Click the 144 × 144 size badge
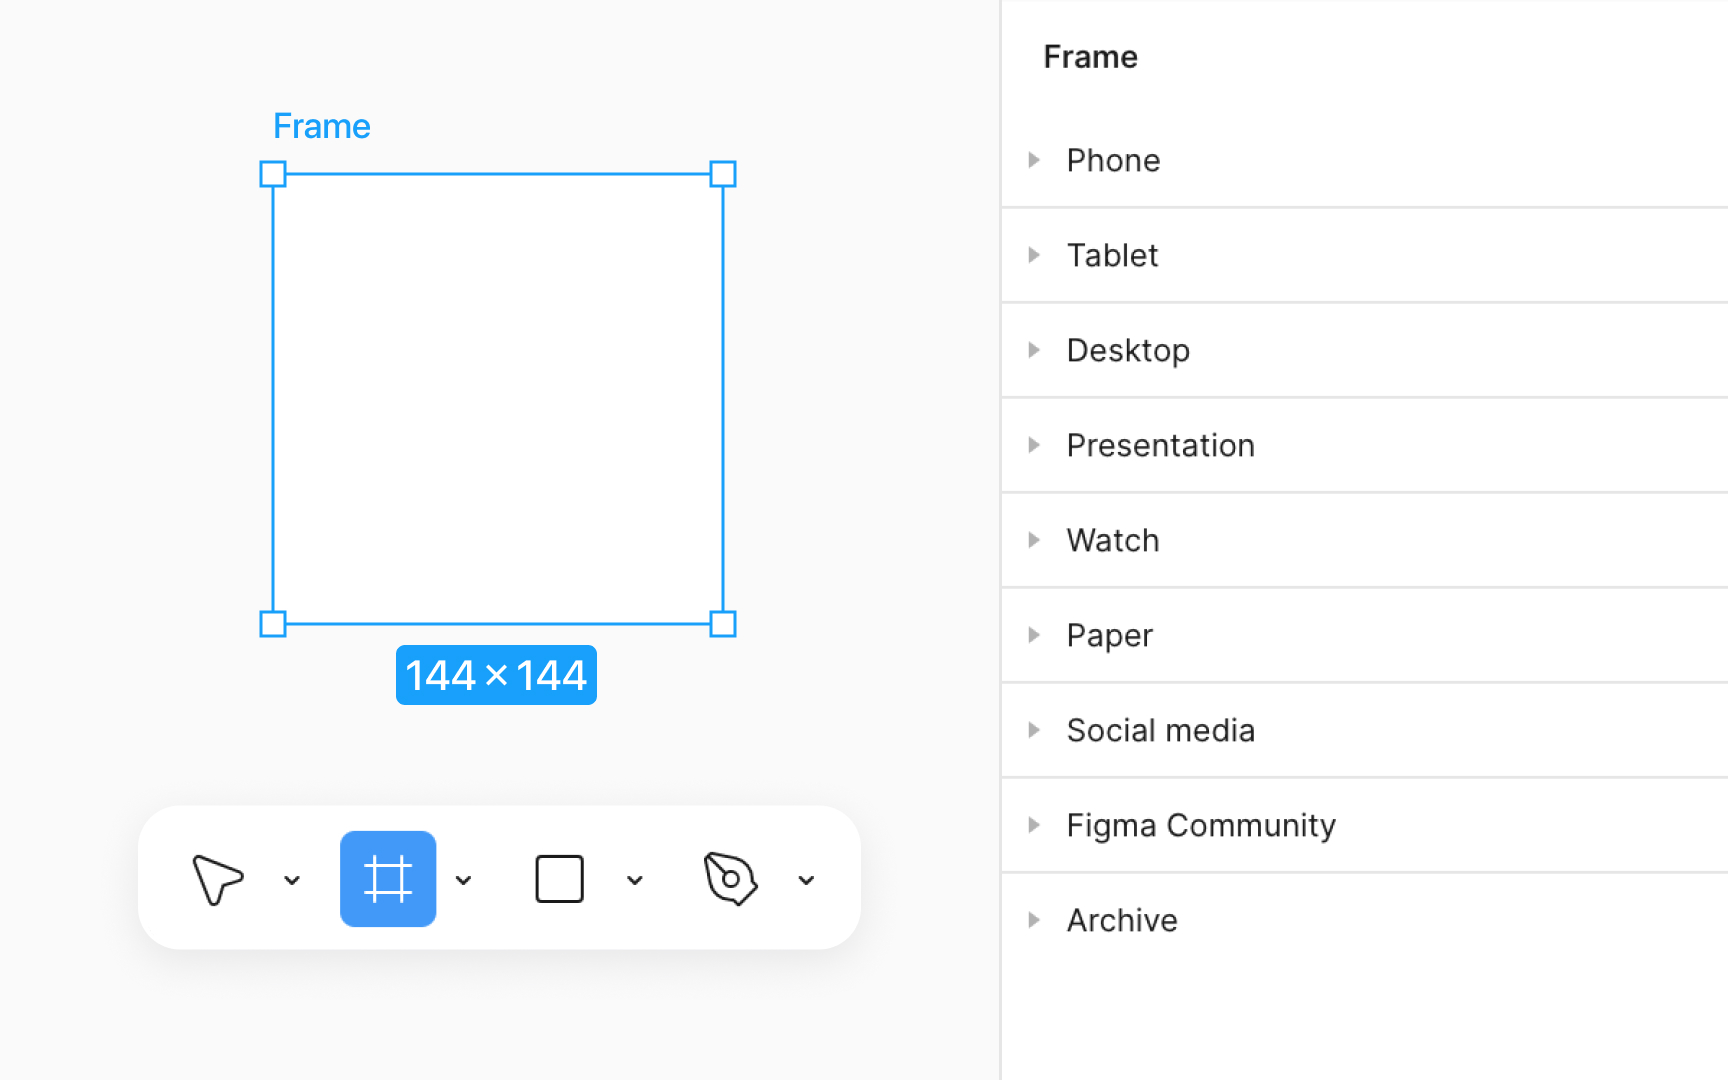Screen dimensions: 1728x1080 [x=496, y=675]
